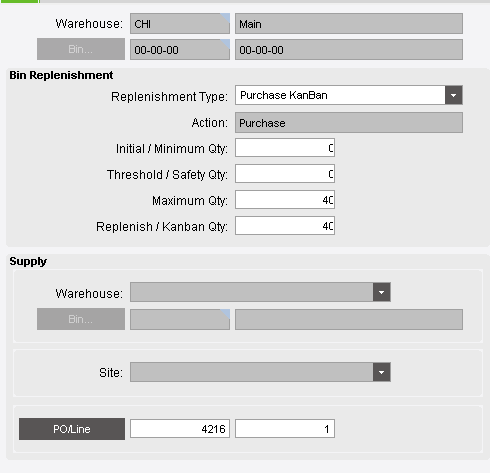The image size is (490, 473).
Task: Open the Site dropdown arrow
Action: [x=382, y=372]
